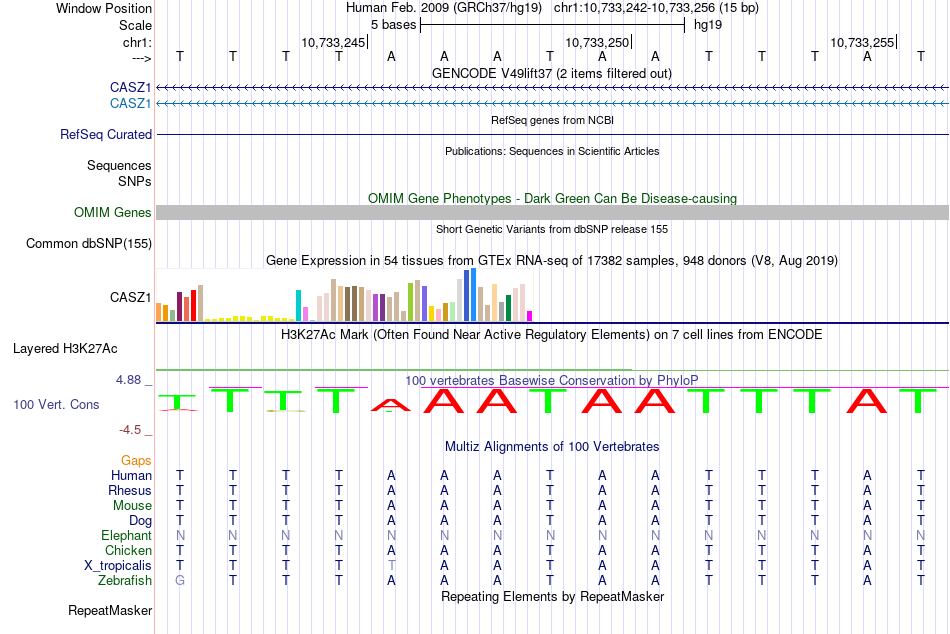
Task: Click the Human alignment row label
Action: 131,476
